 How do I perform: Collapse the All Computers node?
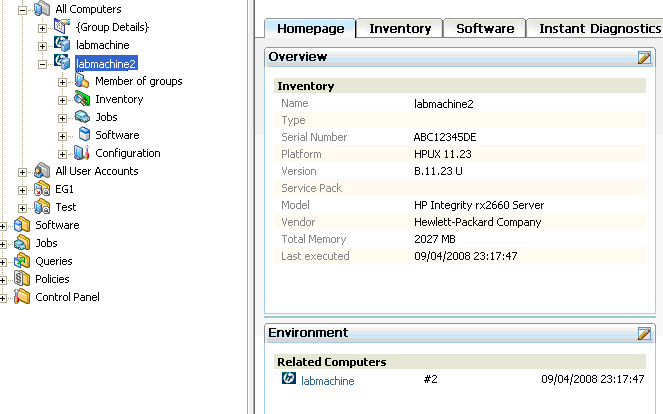tap(22, 11)
